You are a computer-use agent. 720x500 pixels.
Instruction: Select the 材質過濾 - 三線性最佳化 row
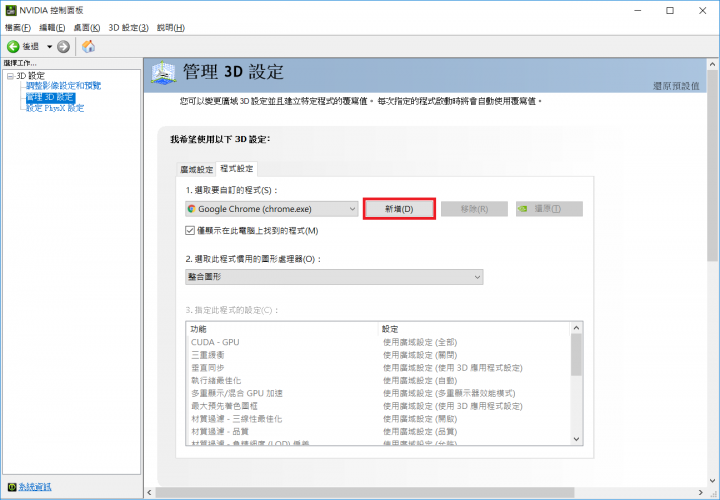pos(378,419)
